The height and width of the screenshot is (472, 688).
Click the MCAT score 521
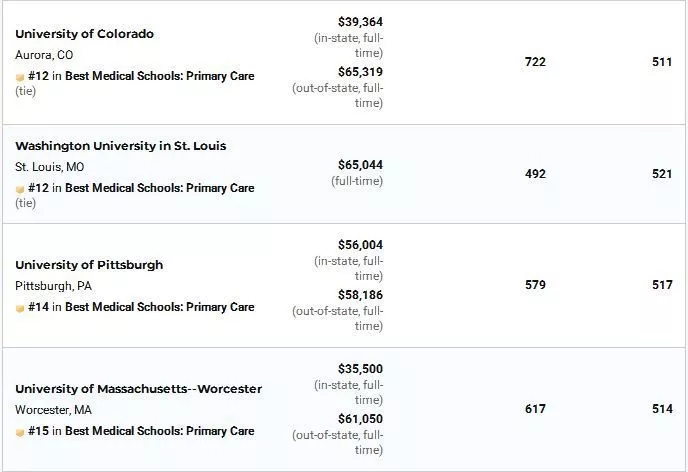(x=662, y=174)
